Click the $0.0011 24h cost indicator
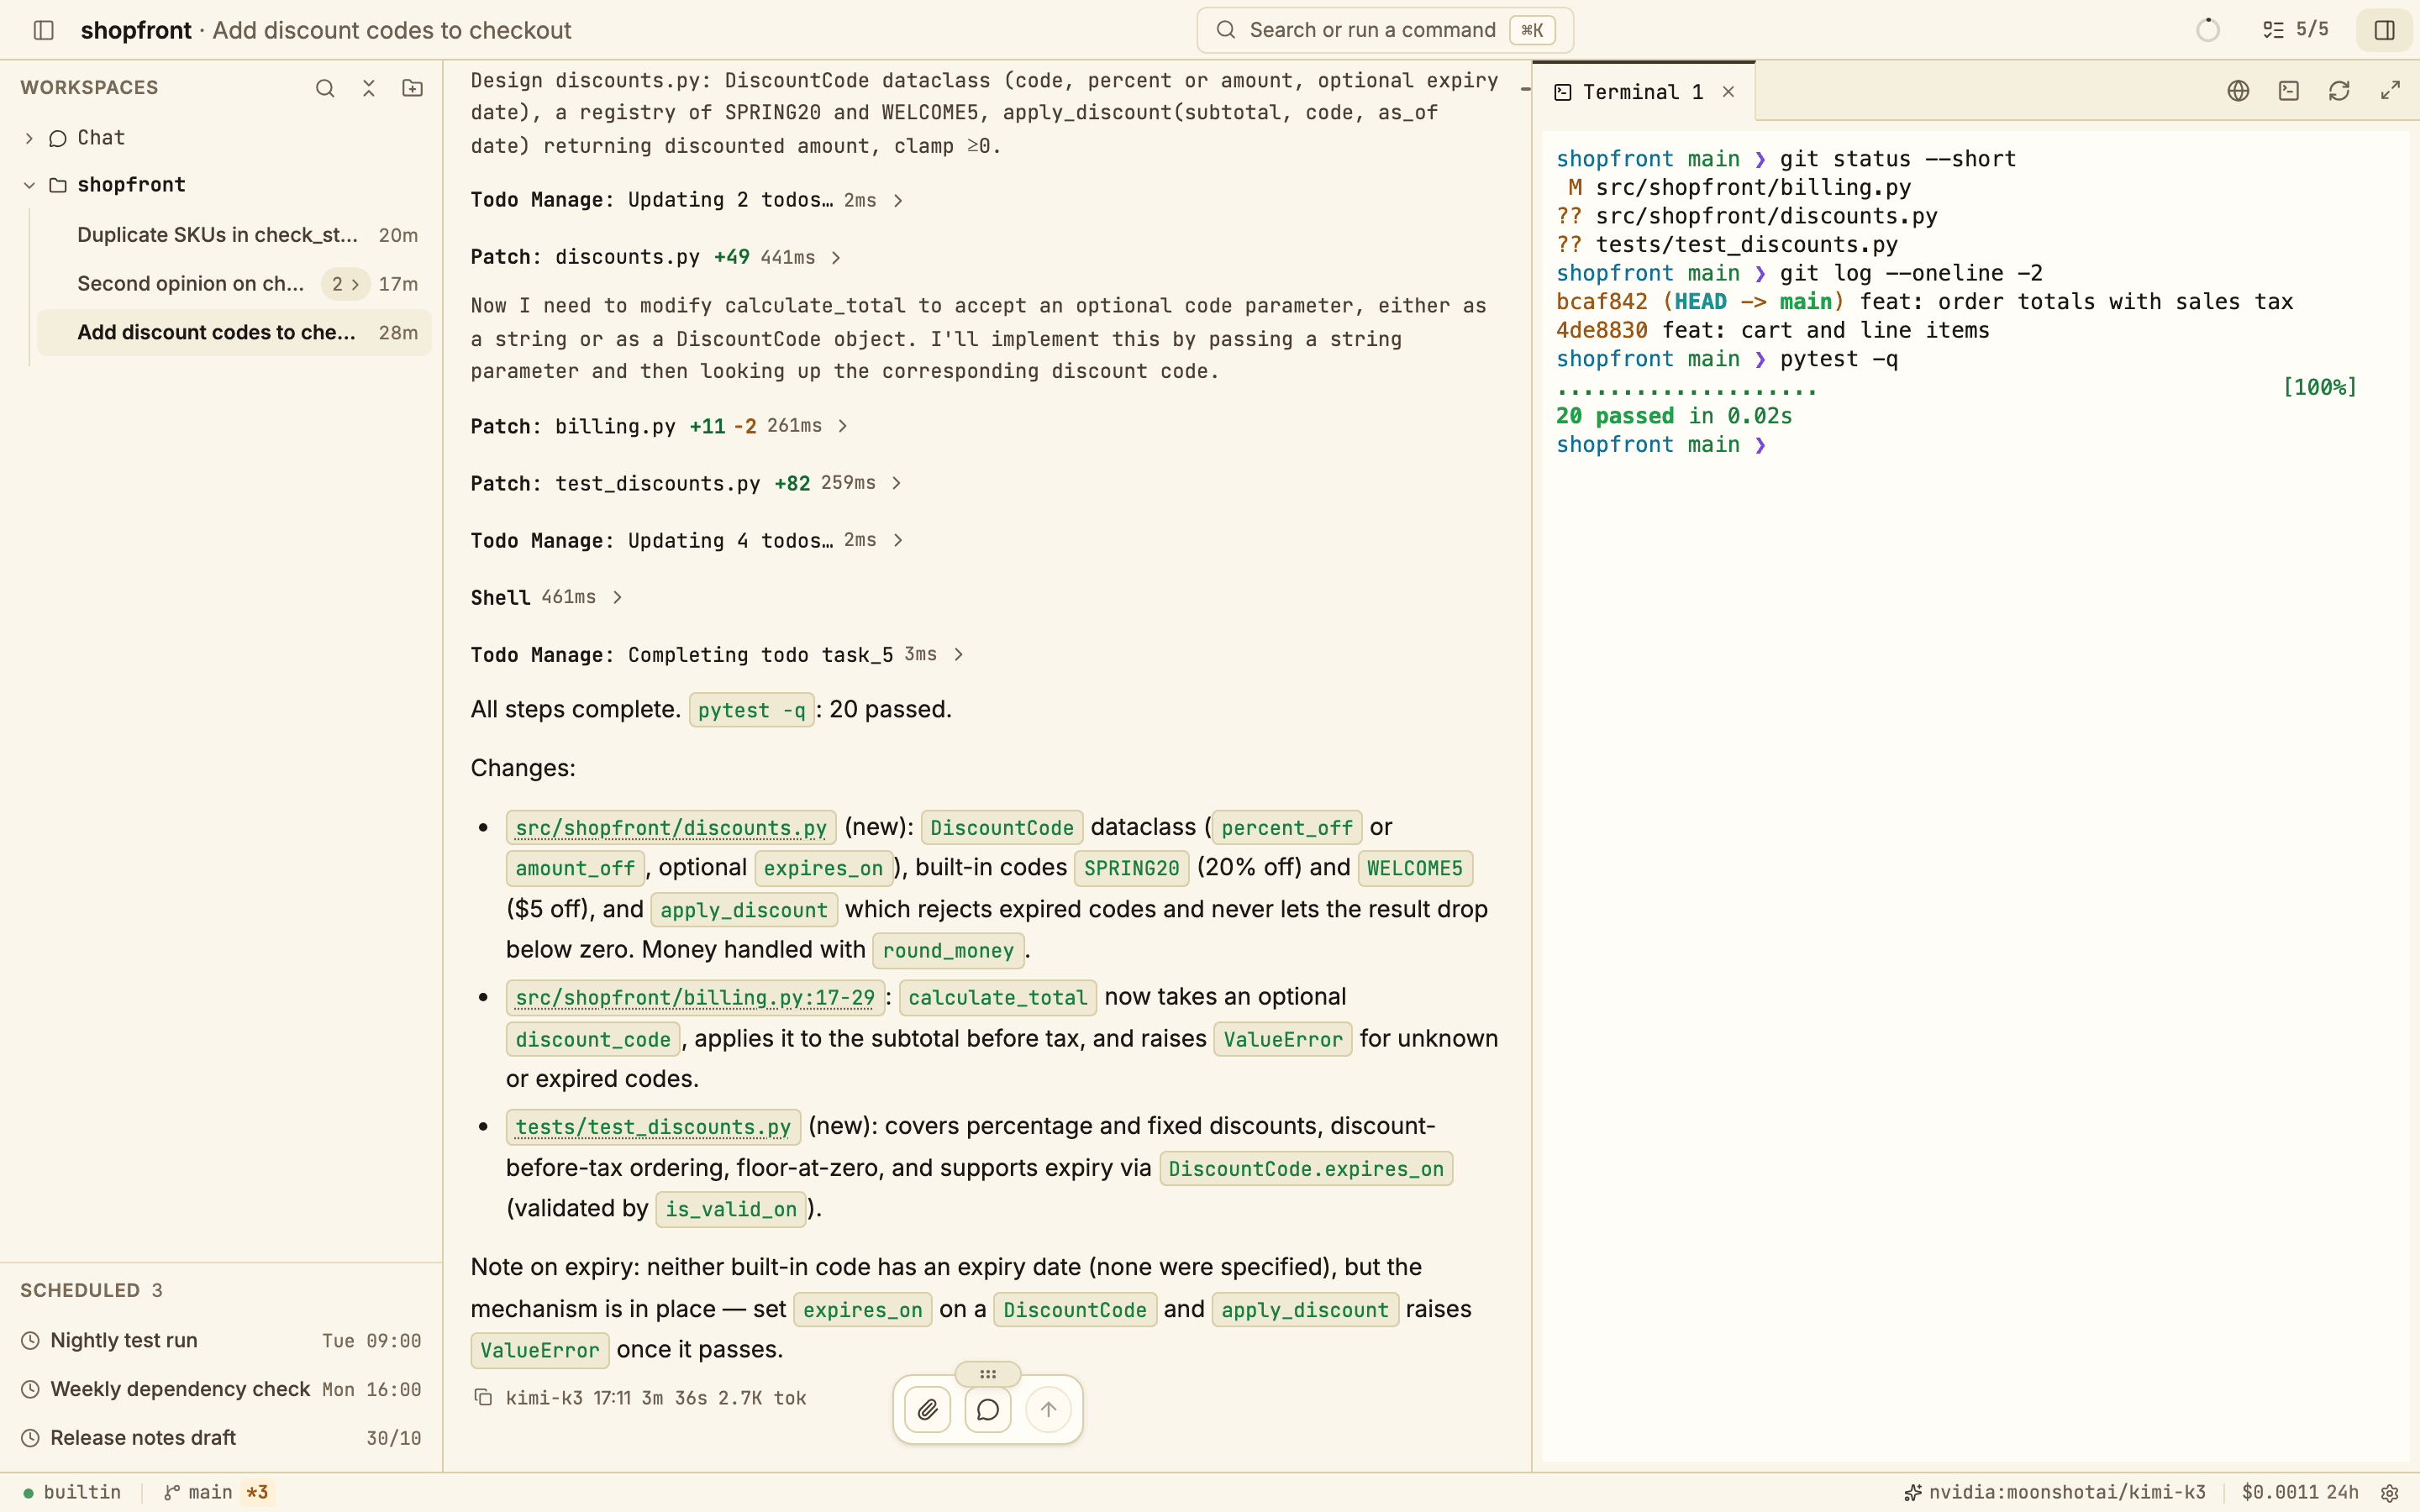2420x1512 pixels. click(x=2299, y=1492)
